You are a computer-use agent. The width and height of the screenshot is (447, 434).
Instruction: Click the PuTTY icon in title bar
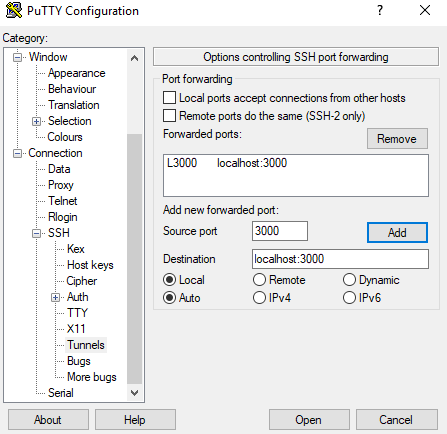point(14,11)
